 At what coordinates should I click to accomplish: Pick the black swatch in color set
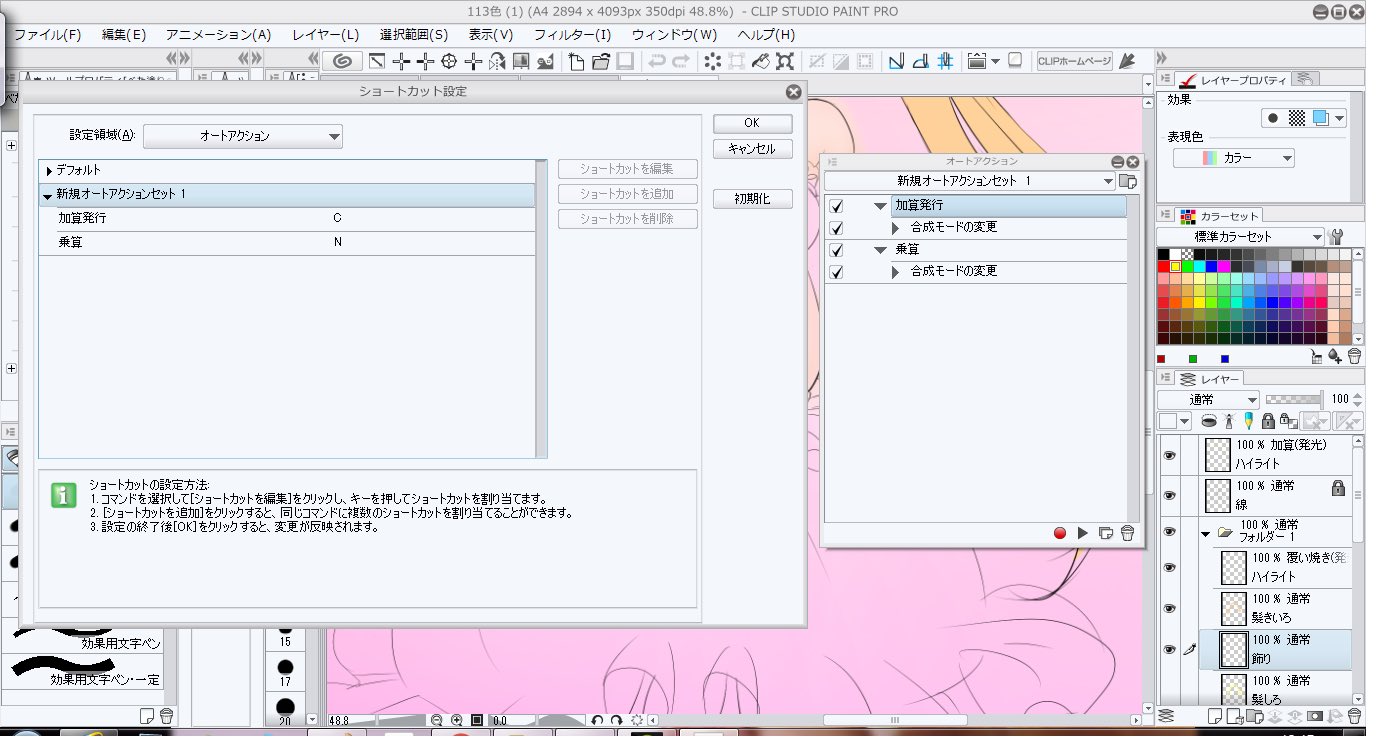coord(1164,255)
